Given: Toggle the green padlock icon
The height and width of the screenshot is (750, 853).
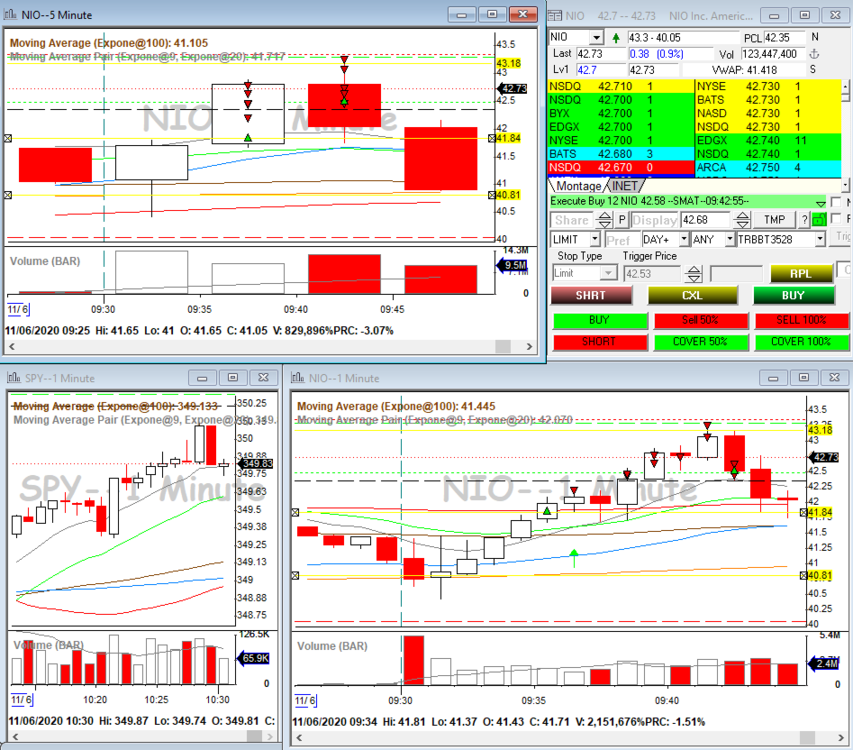Looking at the screenshot, I should pyautogui.click(x=821, y=220).
